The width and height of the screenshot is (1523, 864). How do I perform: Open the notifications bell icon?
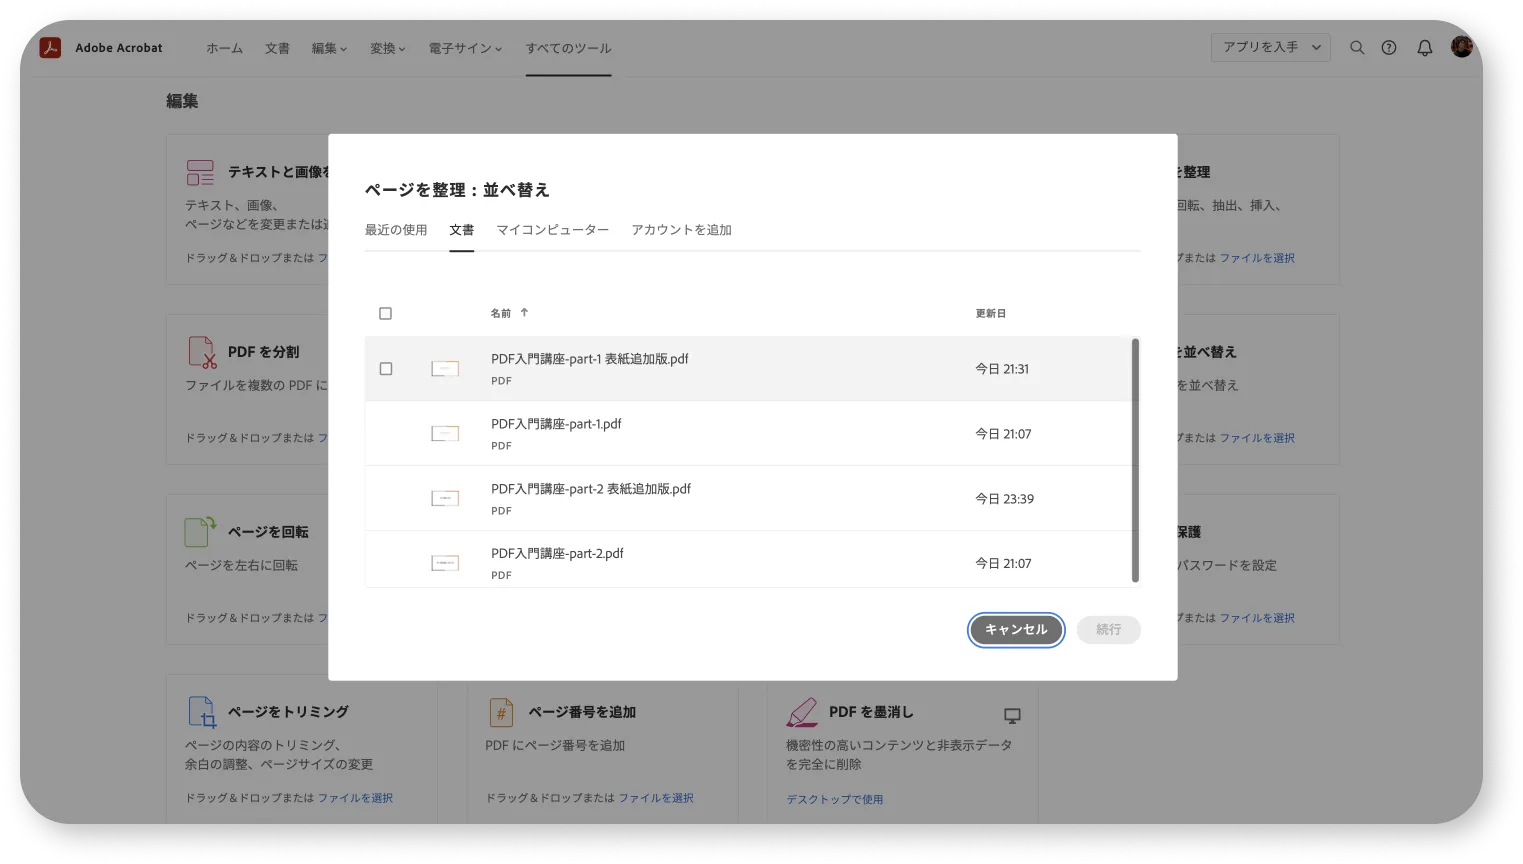click(1425, 47)
